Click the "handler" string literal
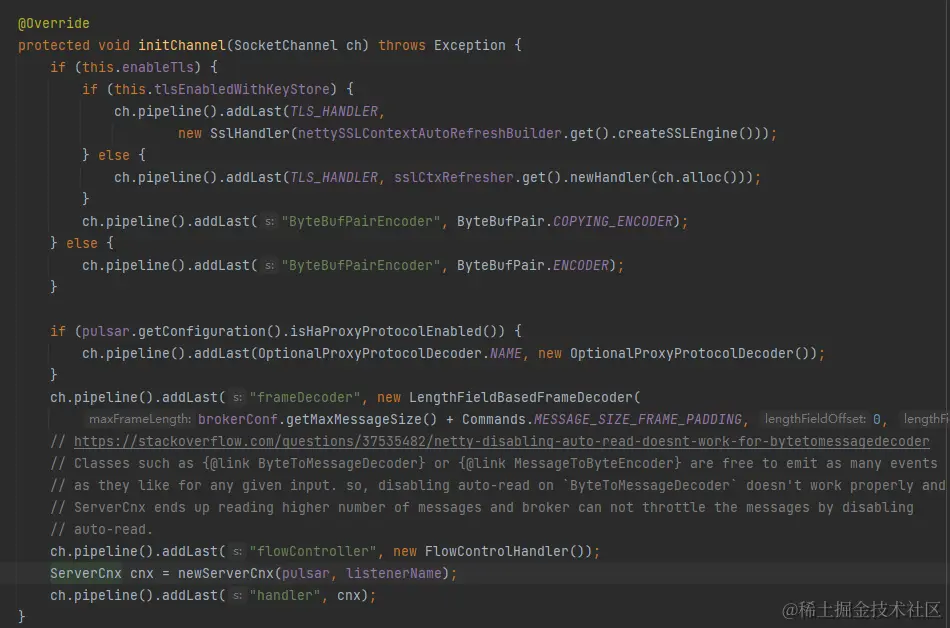950x628 pixels. tap(285, 596)
